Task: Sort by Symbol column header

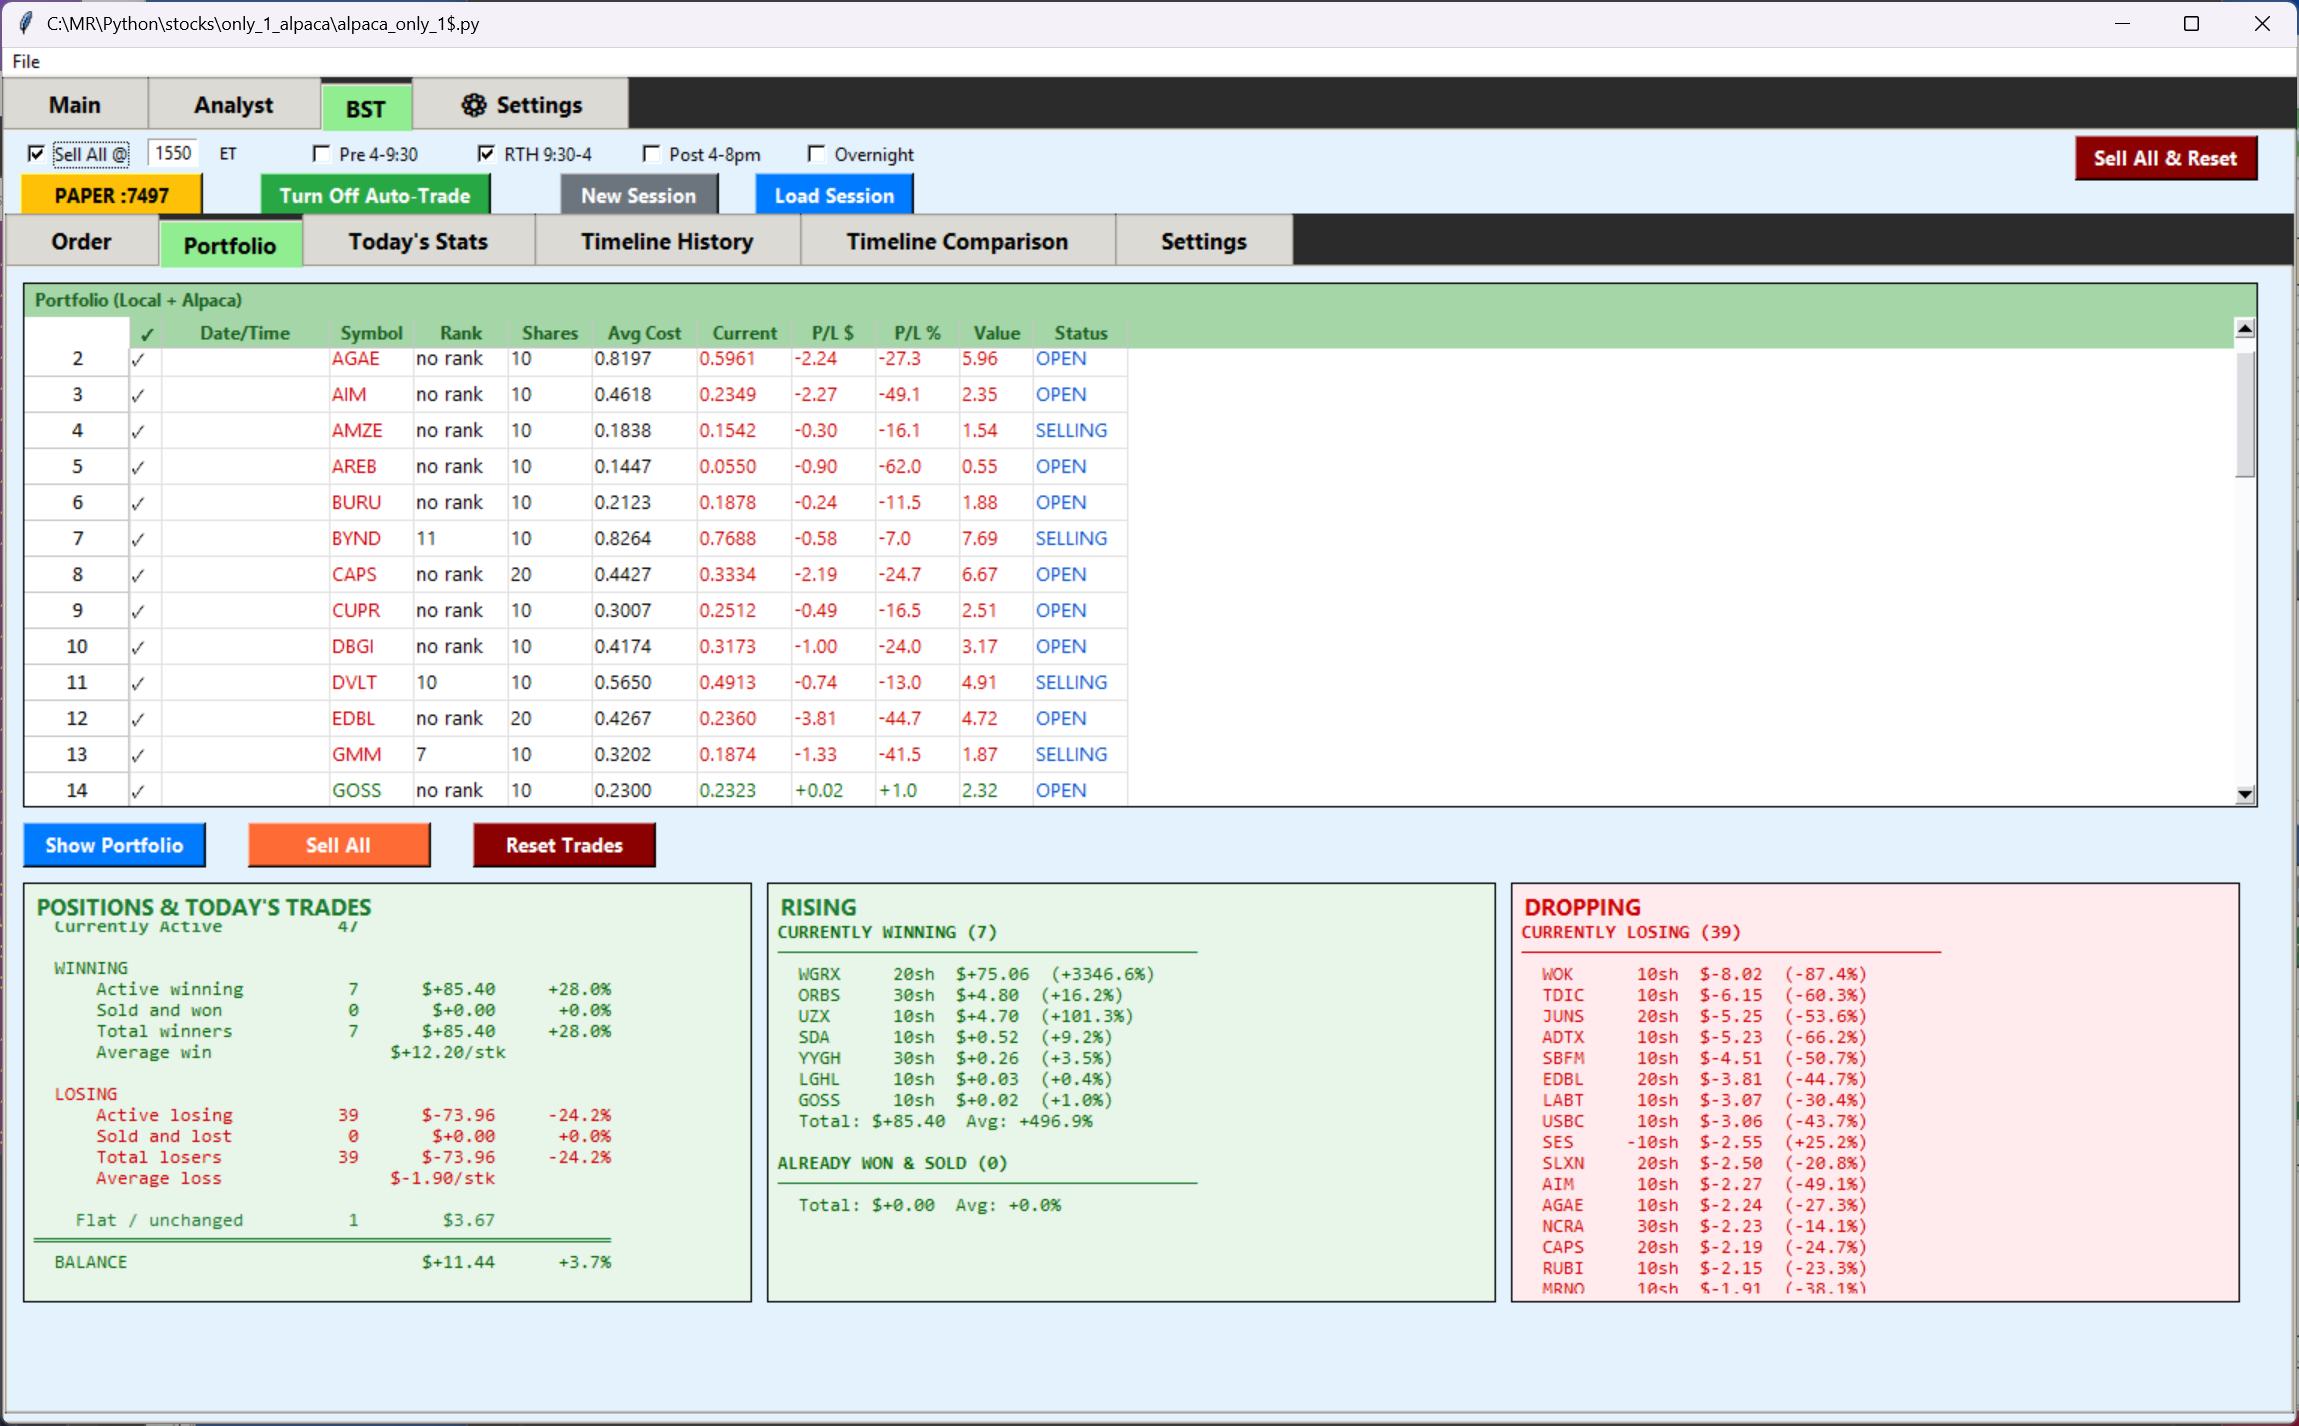Action: pyautogui.click(x=371, y=333)
